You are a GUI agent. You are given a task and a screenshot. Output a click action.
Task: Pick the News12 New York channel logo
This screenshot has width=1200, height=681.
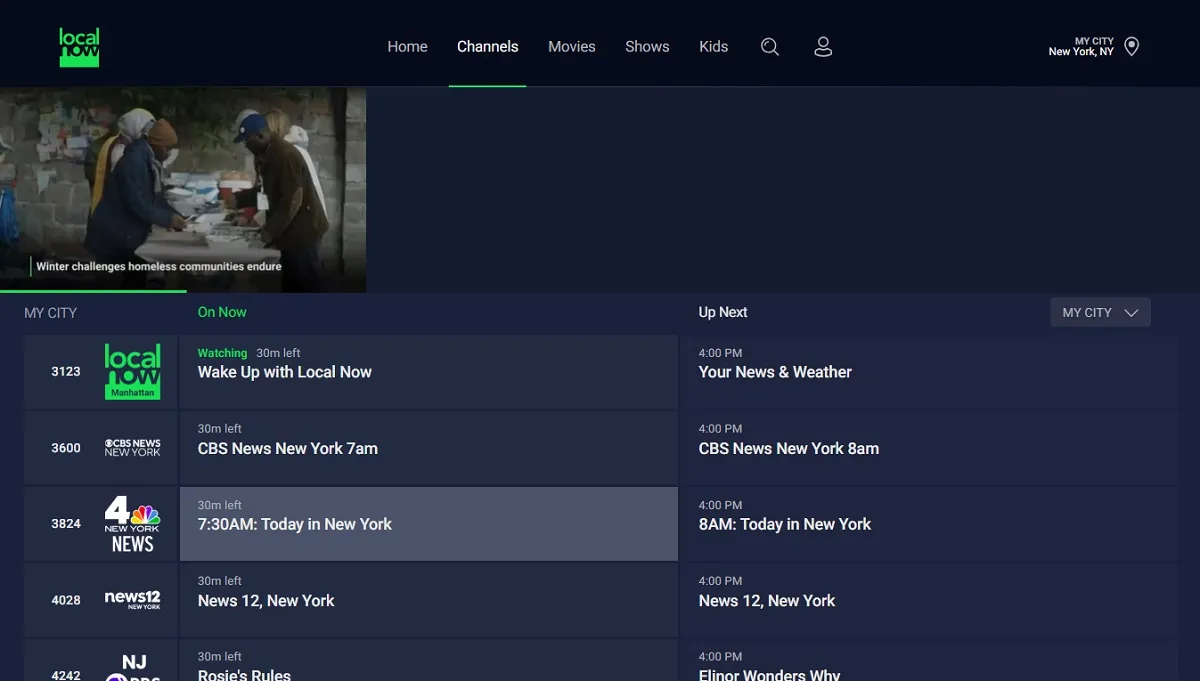tap(132, 600)
